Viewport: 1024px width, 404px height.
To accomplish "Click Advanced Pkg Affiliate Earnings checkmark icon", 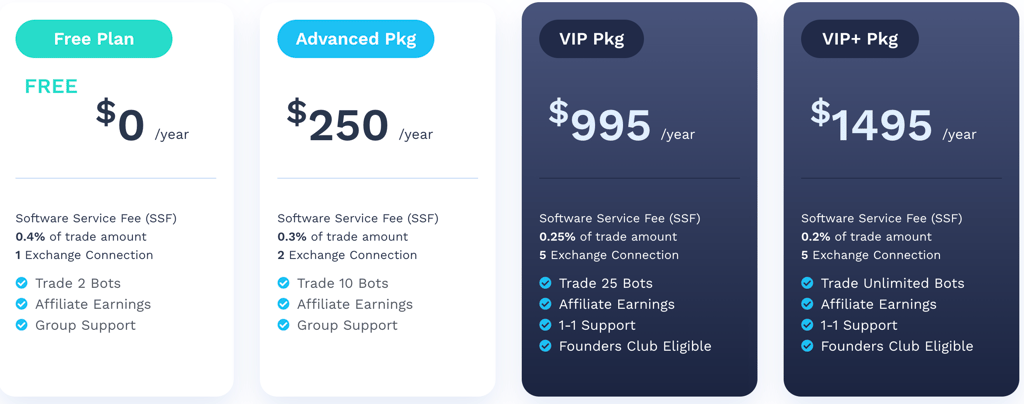I will (284, 304).
